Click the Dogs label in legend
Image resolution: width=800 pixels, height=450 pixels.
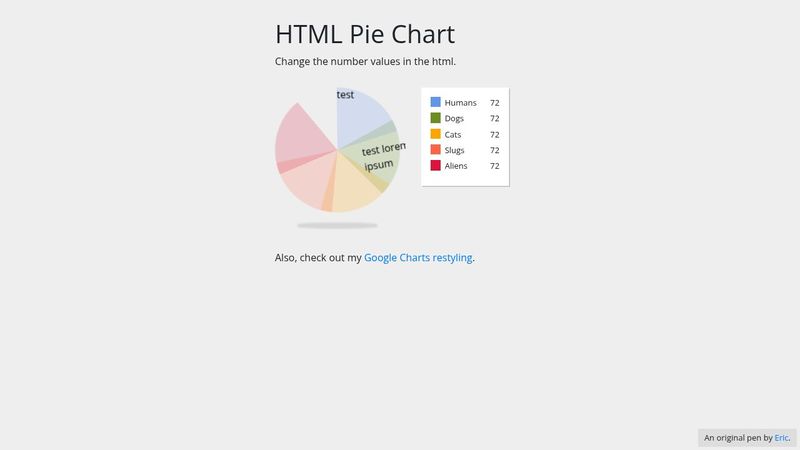point(454,118)
